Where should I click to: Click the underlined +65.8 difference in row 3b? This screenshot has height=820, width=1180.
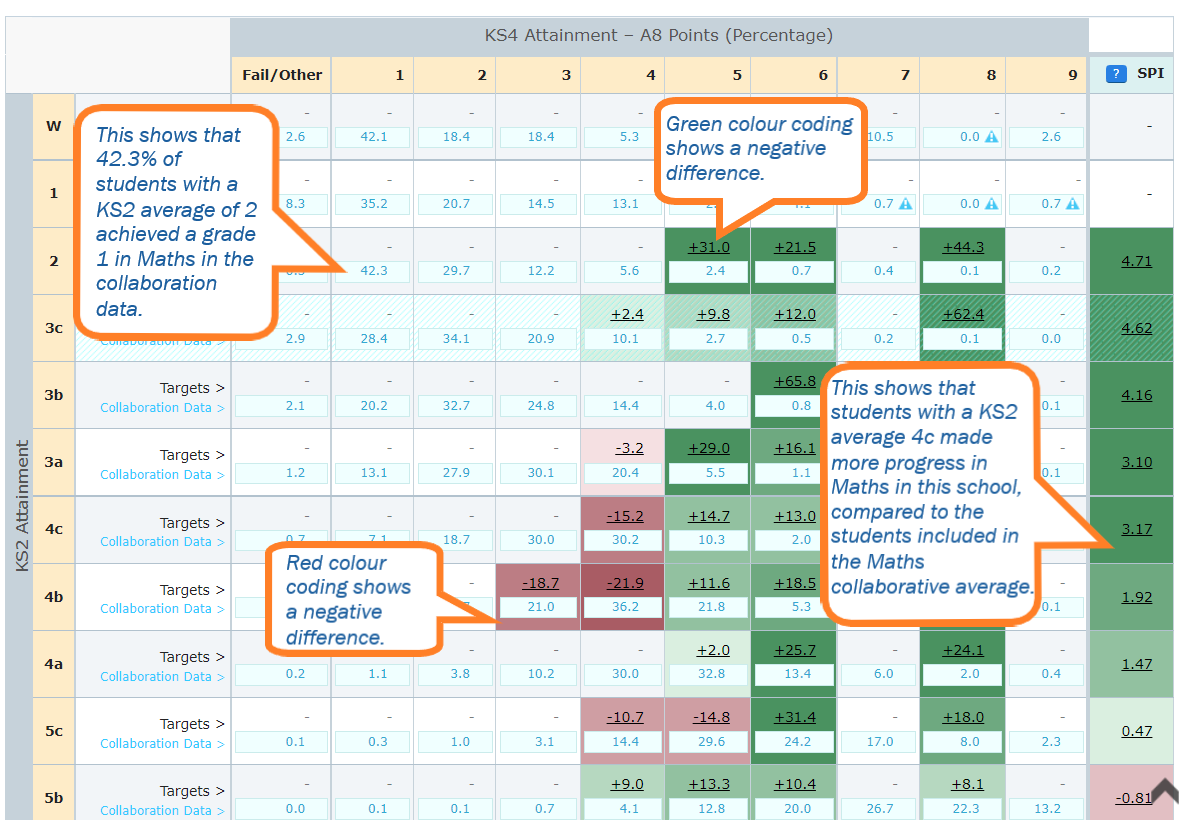pyautogui.click(x=797, y=380)
